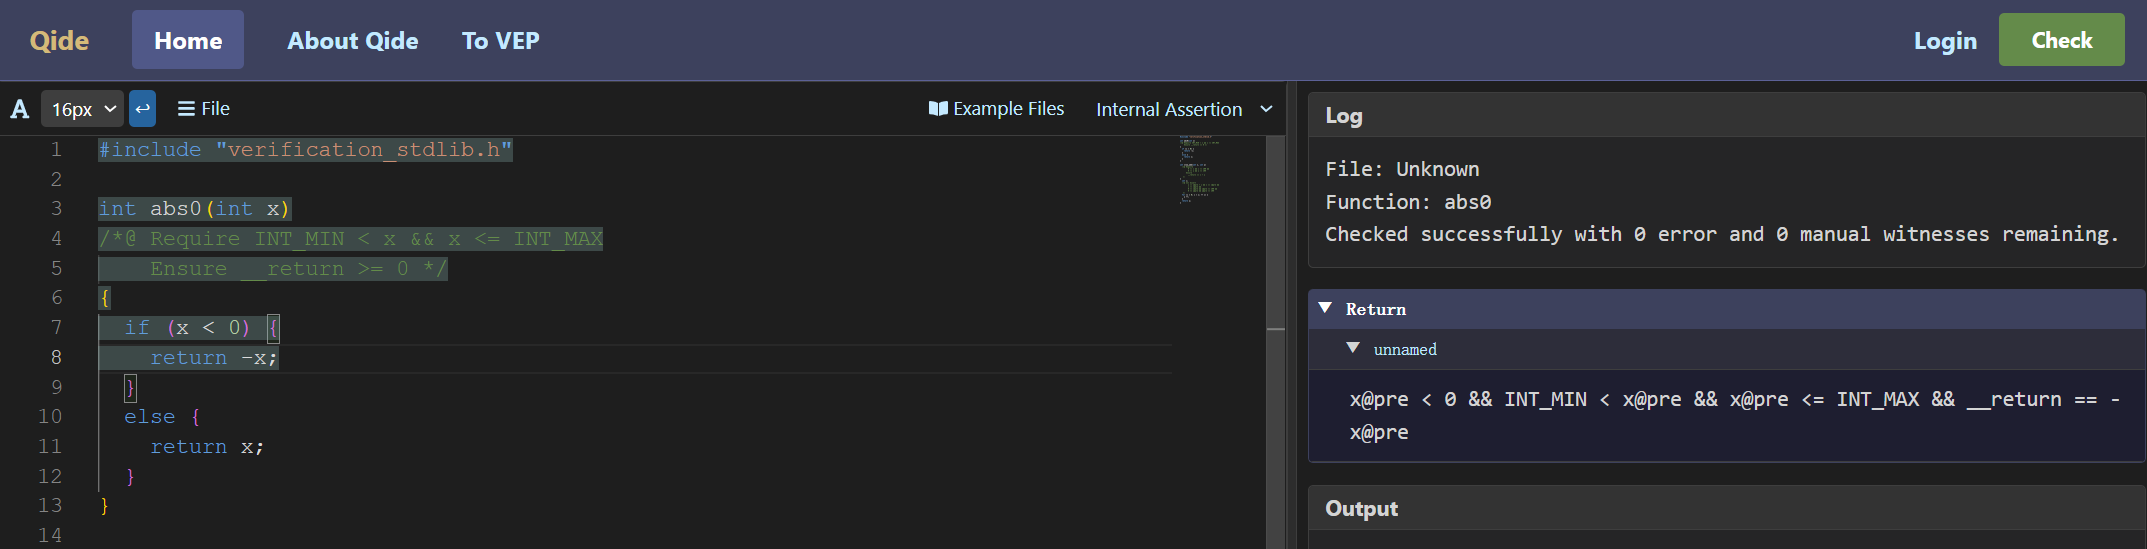Click the Log panel header

coord(1343,116)
